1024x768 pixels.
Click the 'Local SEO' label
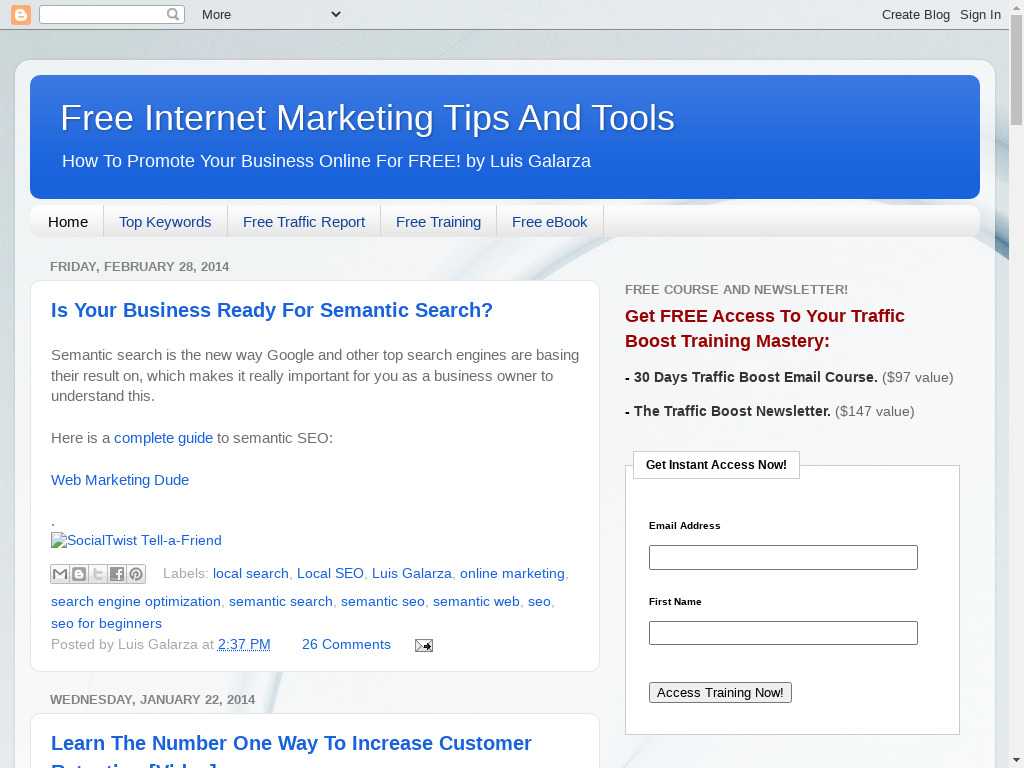pyautogui.click(x=330, y=573)
